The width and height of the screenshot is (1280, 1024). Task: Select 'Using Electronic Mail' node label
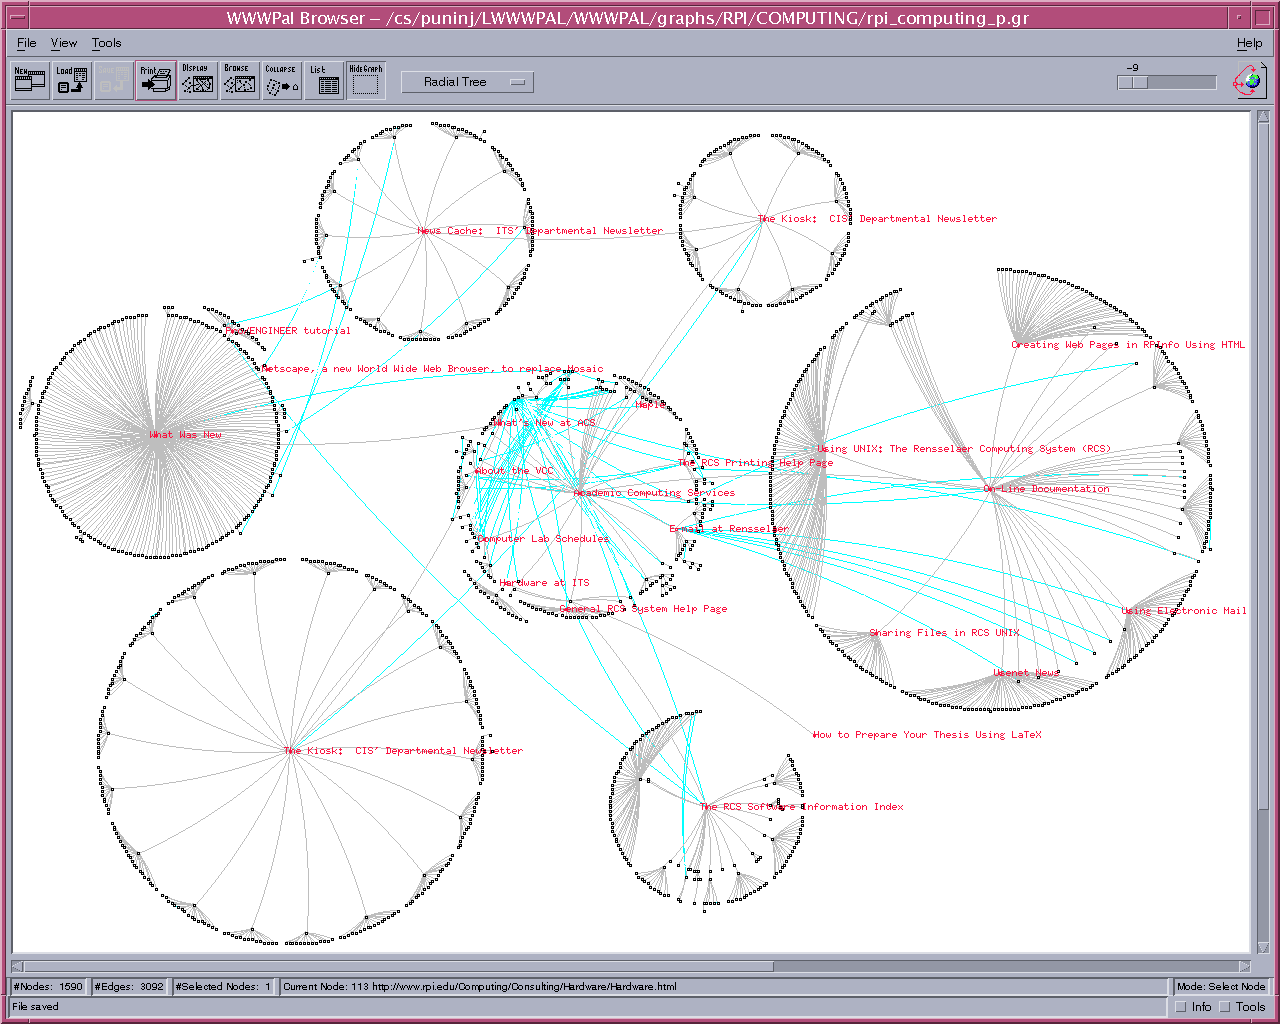pyautogui.click(x=1184, y=611)
